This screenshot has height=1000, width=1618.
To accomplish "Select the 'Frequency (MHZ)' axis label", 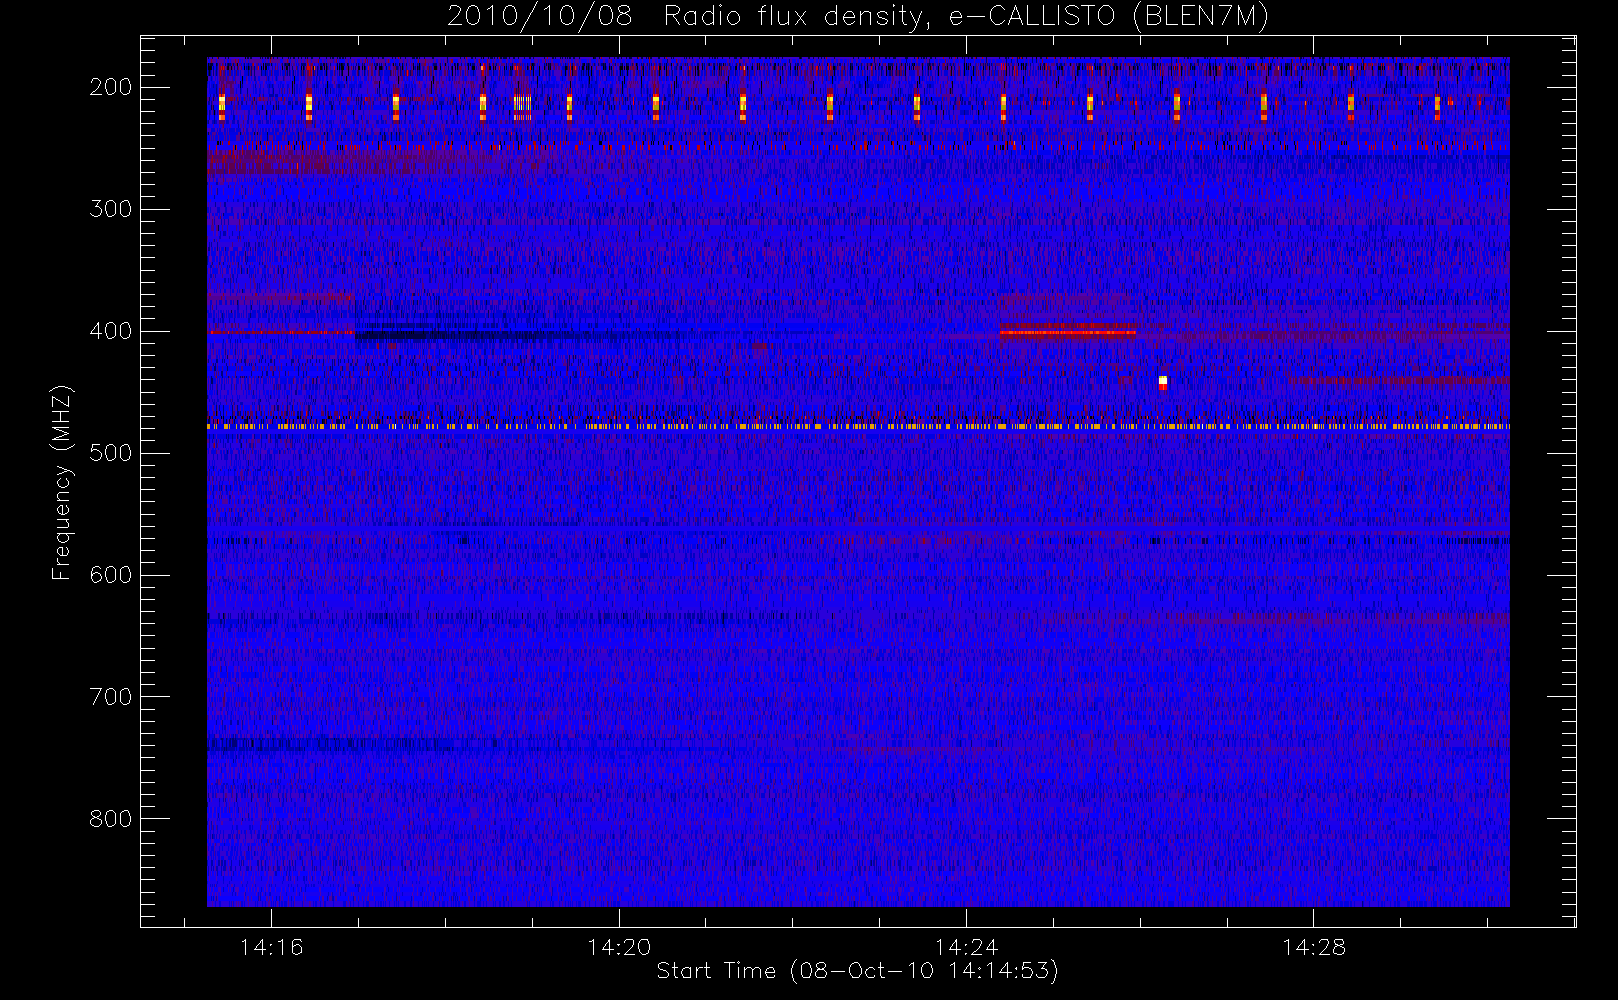I will click(x=62, y=482).
